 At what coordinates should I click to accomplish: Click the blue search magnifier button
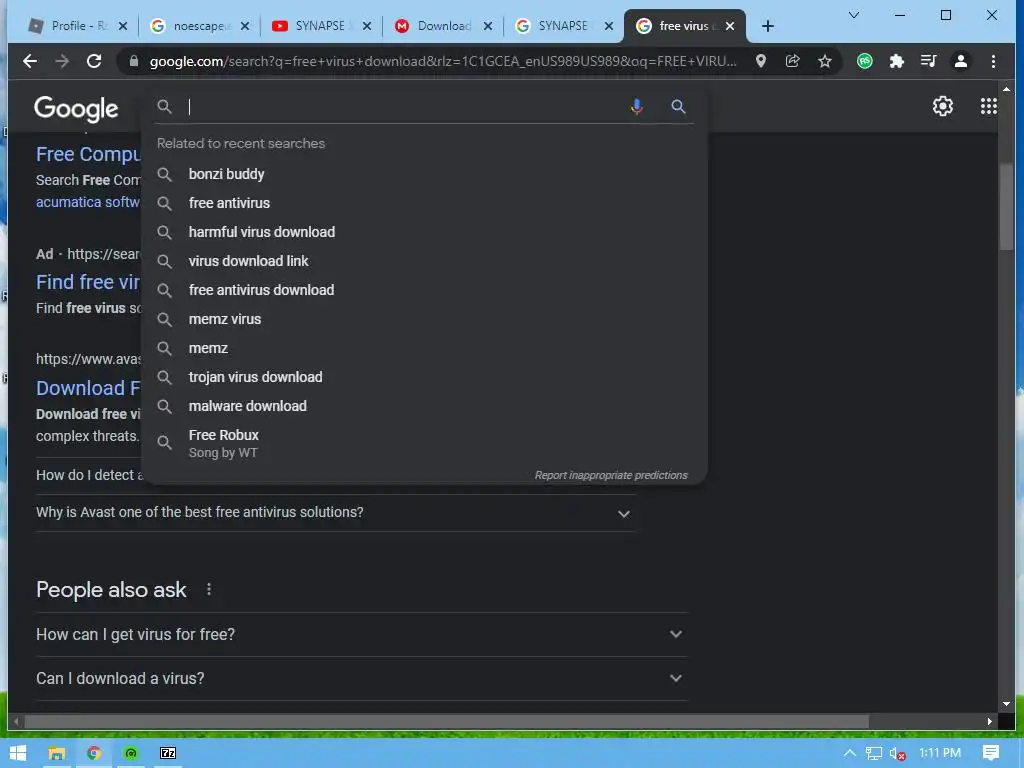pyautogui.click(x=679, y=106)
